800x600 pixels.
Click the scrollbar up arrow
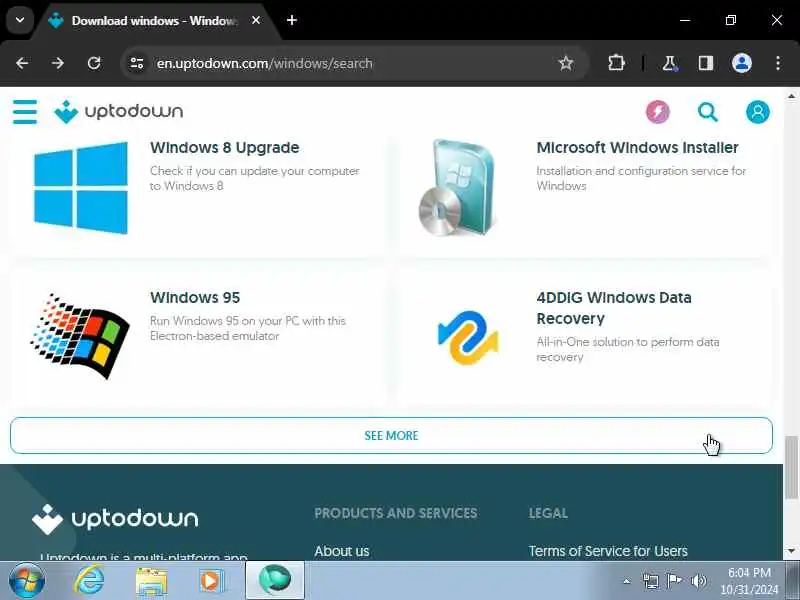791,95
